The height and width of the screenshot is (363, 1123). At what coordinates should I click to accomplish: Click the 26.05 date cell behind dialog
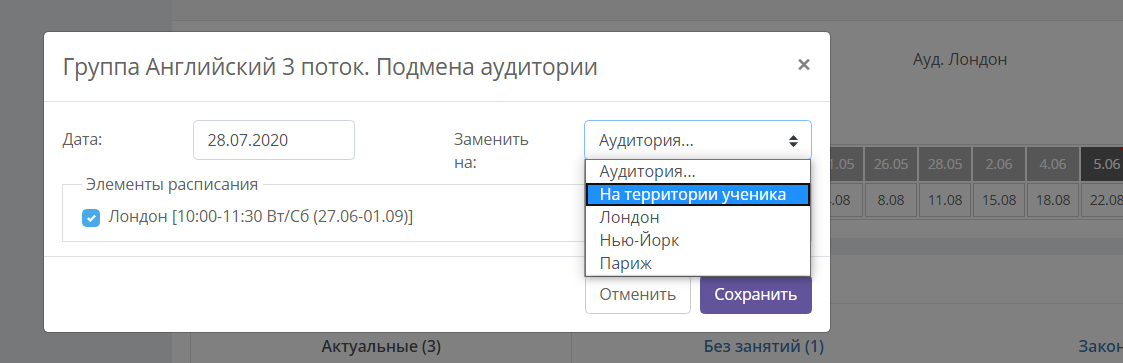pos(890,164)
